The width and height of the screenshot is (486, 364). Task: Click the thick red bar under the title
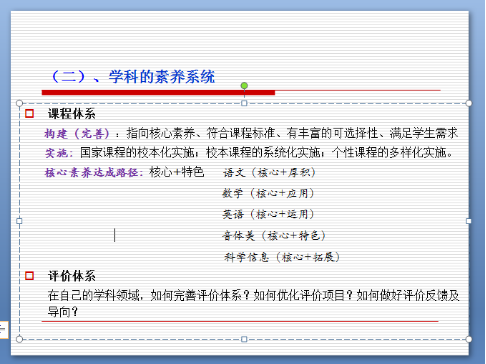click(158, 92)
